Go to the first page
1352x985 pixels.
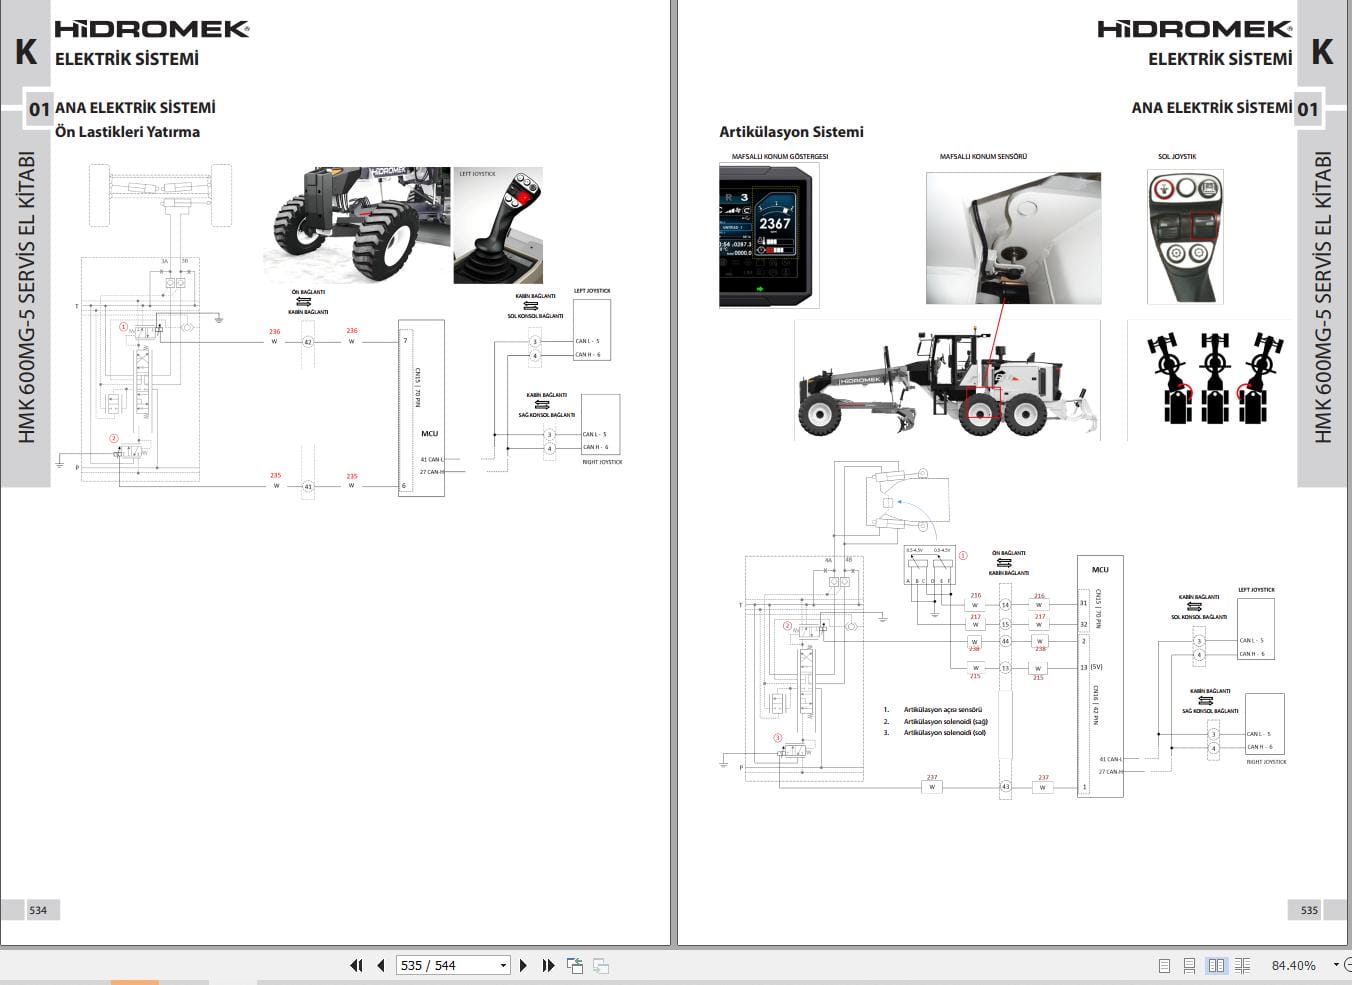point(355,965)
